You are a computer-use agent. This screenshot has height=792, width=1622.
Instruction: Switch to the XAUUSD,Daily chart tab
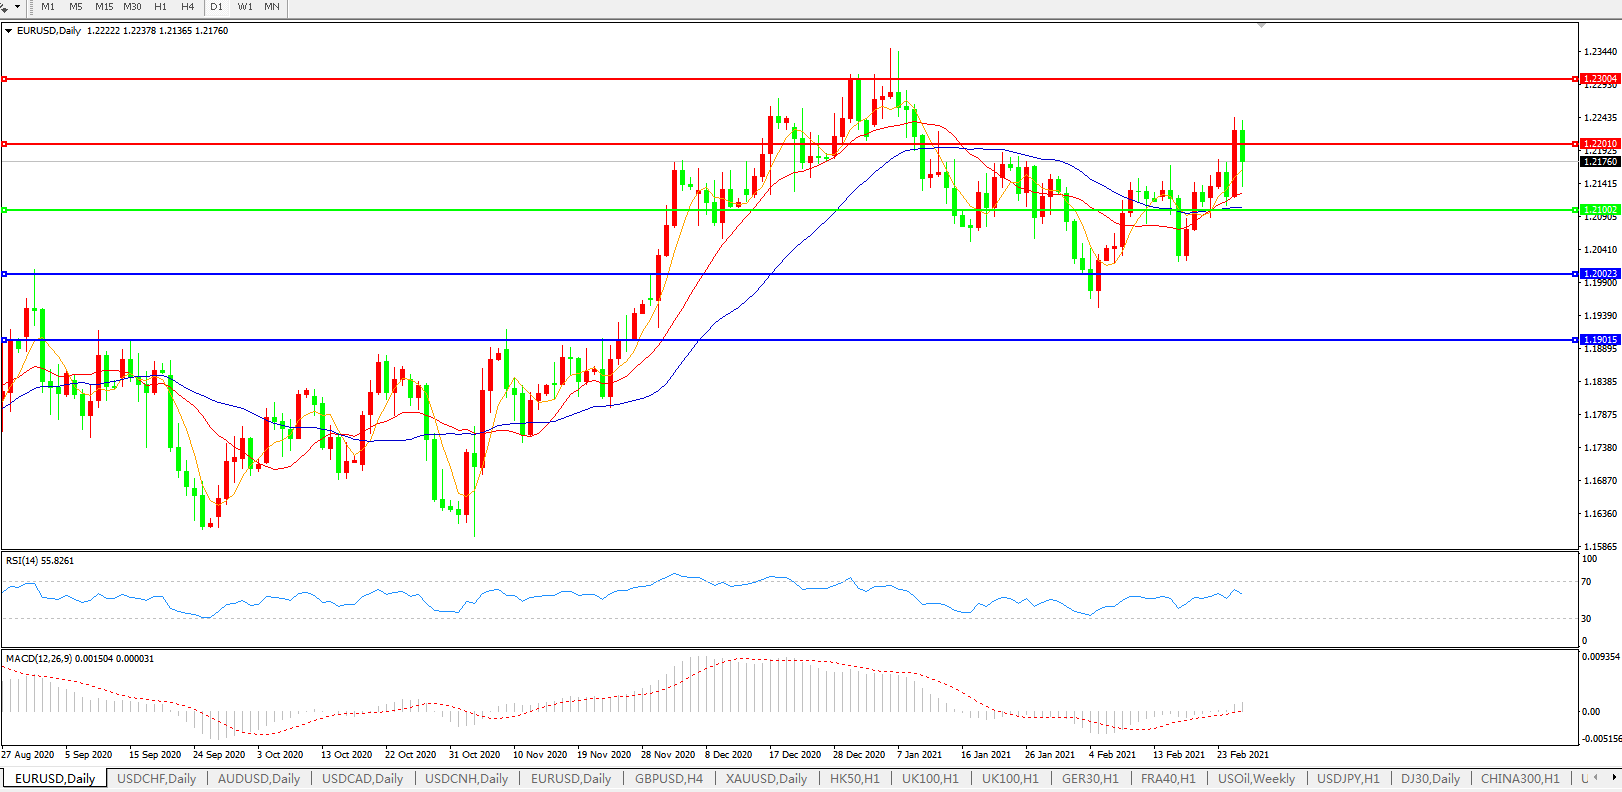[766, 779]
